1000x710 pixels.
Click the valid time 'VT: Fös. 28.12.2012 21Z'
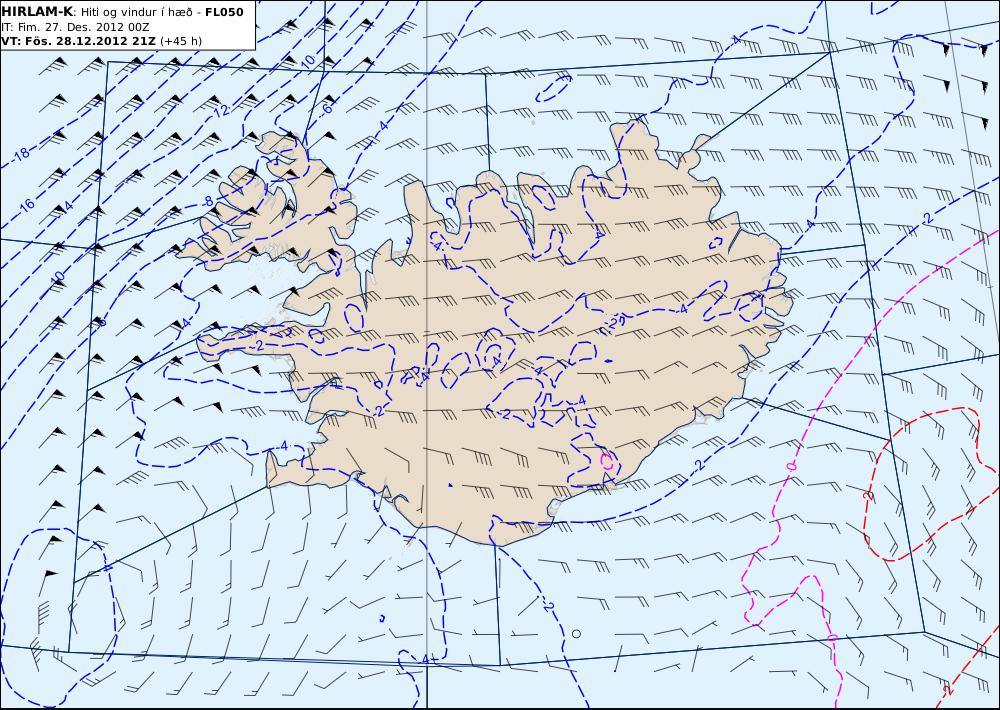(x=78, y=41)
